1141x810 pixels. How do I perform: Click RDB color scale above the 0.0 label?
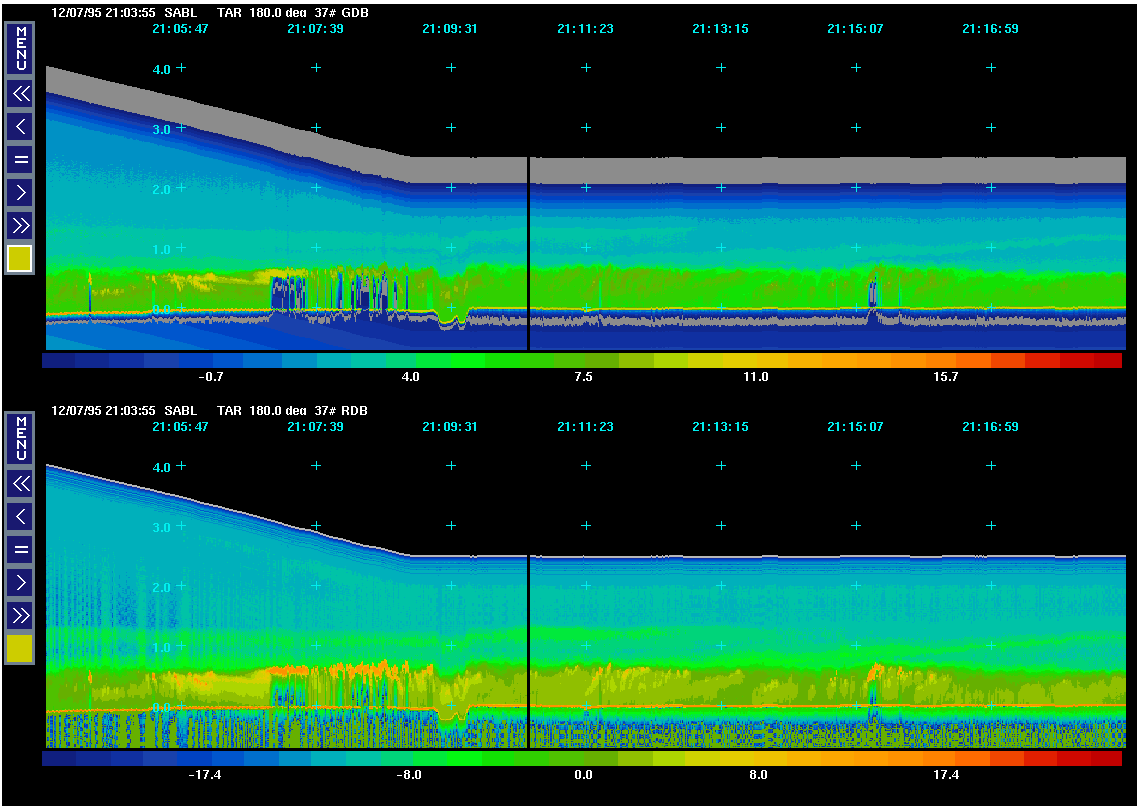point(583,759)
